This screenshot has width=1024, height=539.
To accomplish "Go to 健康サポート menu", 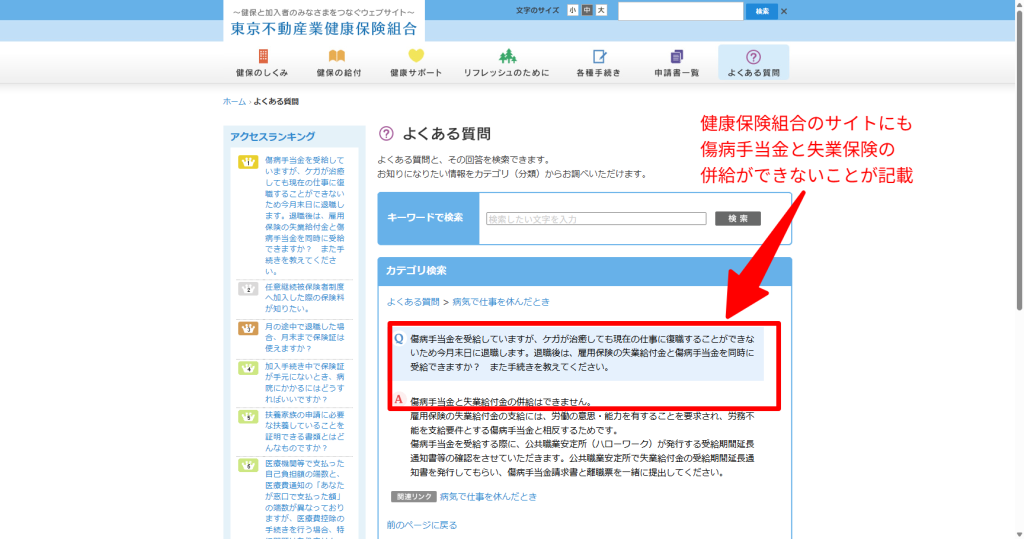I will [416, 73].
